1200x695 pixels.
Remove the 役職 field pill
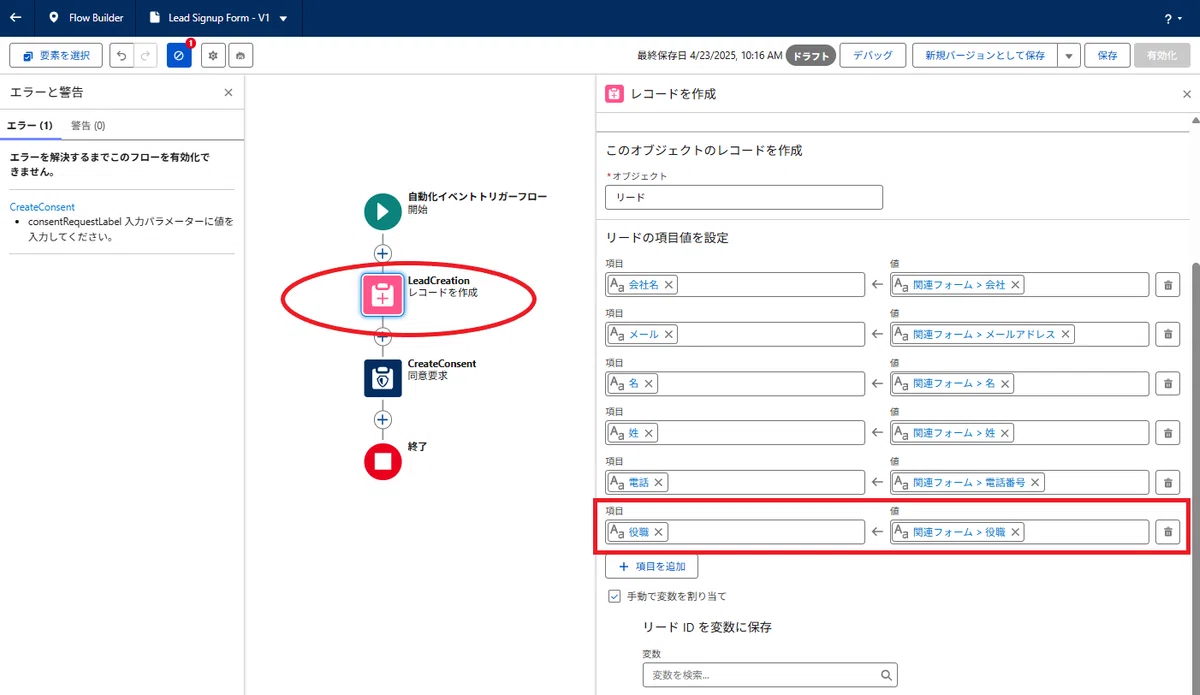(659, 532)
